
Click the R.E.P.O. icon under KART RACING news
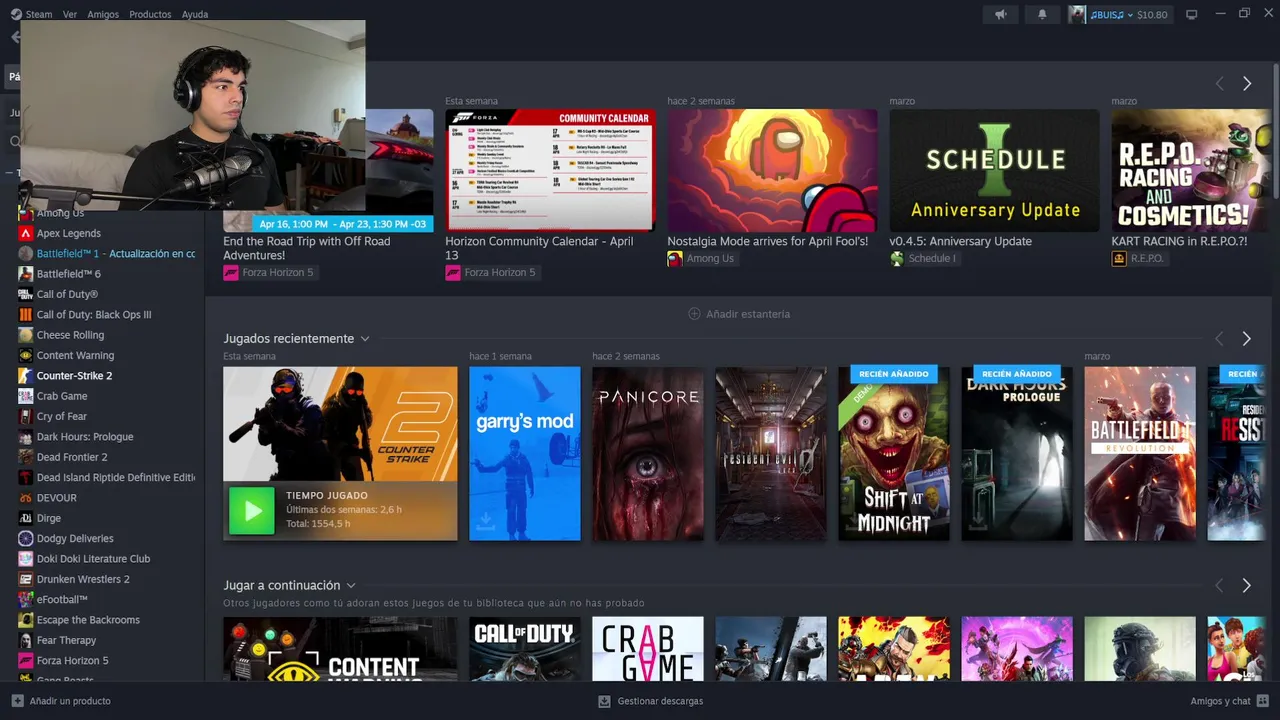(x=1119, y=258)
